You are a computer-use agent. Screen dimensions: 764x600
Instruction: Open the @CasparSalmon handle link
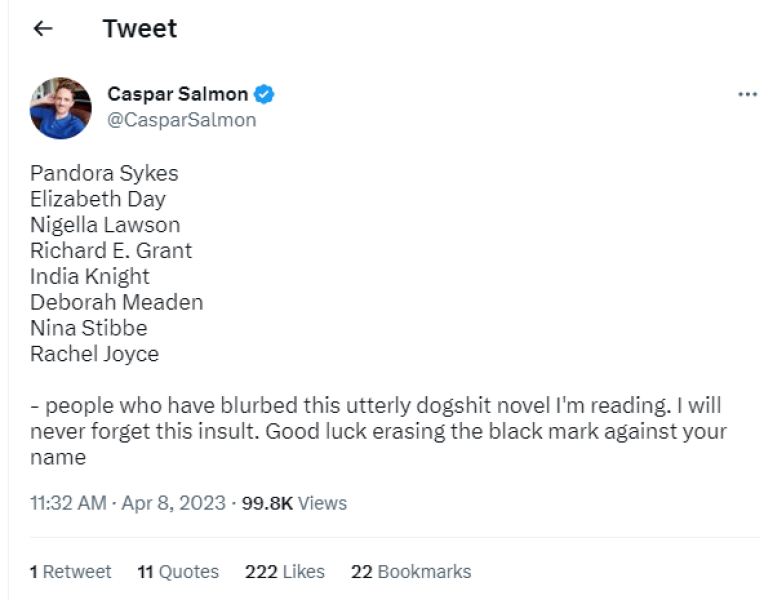click(182, 120)
